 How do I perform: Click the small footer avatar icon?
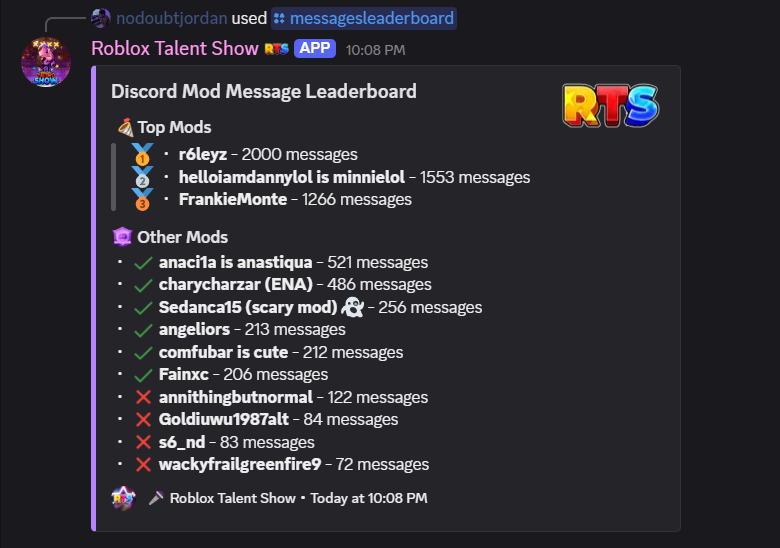pyautogui.click(x=123, y=498)
